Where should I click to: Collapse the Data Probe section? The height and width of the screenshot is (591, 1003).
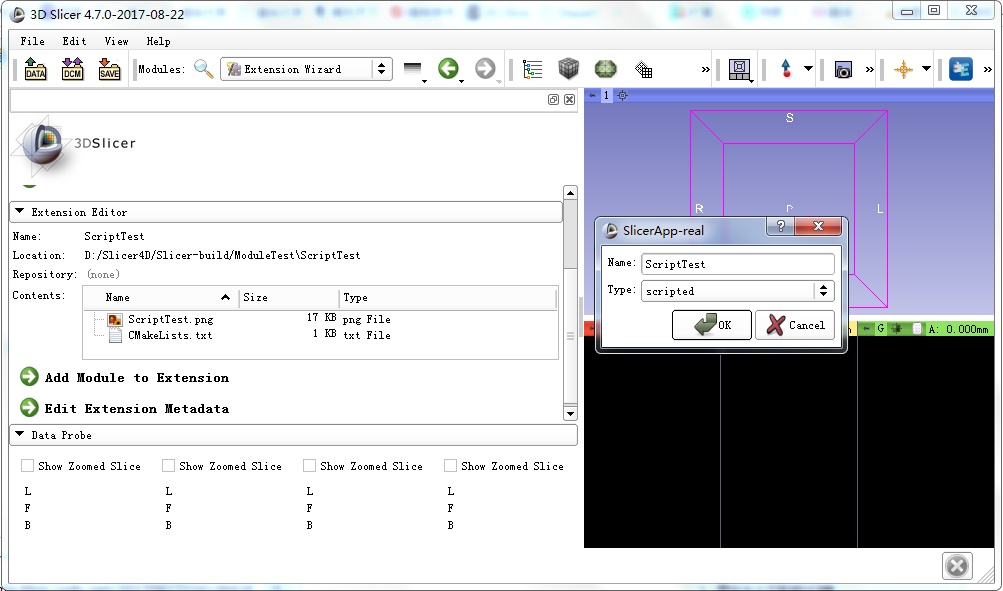pyautogui.click(x=294, y=435)
